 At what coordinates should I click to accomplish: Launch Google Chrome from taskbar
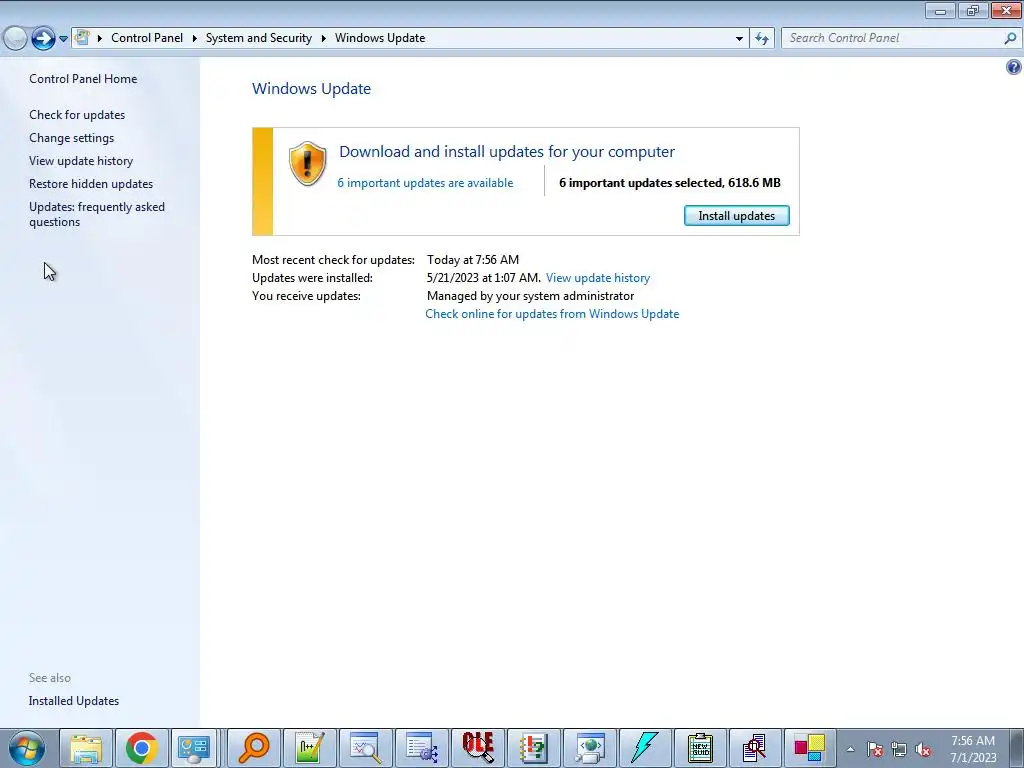pos(142,748)
